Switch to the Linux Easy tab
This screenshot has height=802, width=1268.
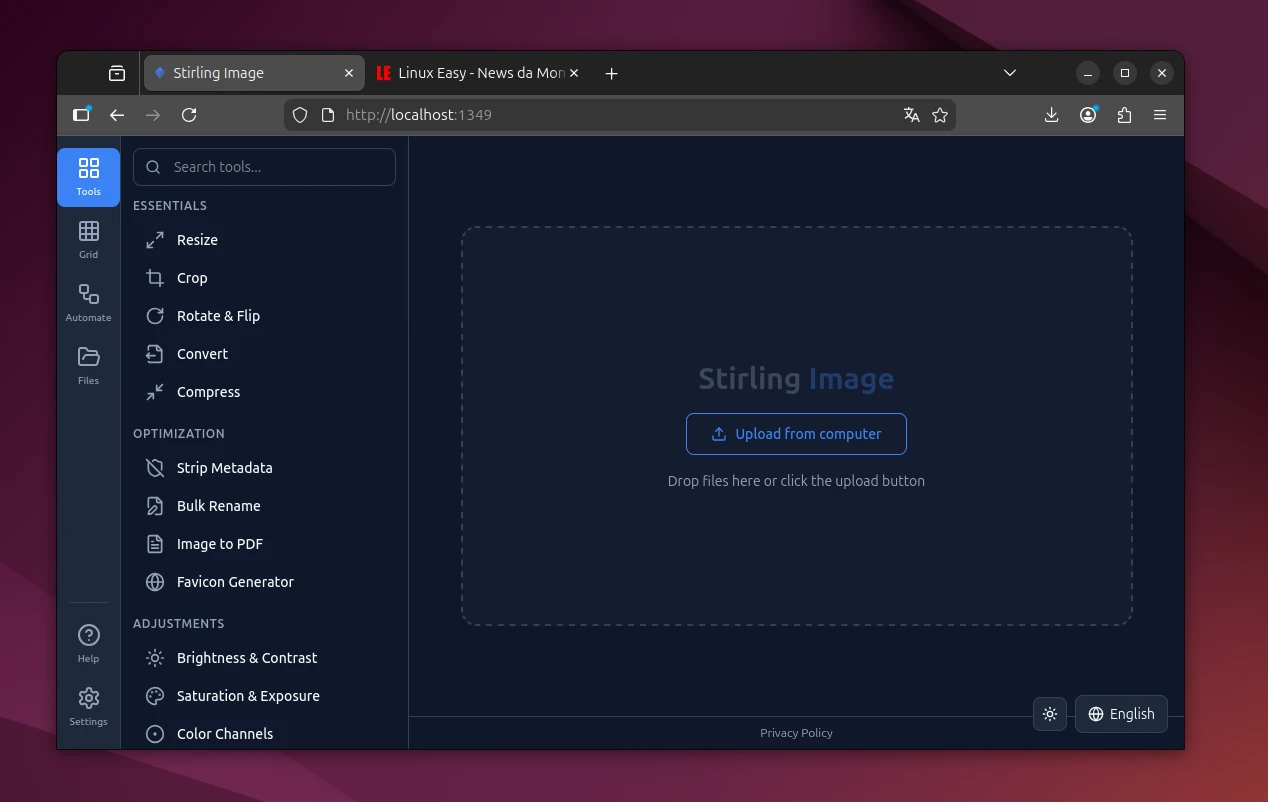coord(470,72)
